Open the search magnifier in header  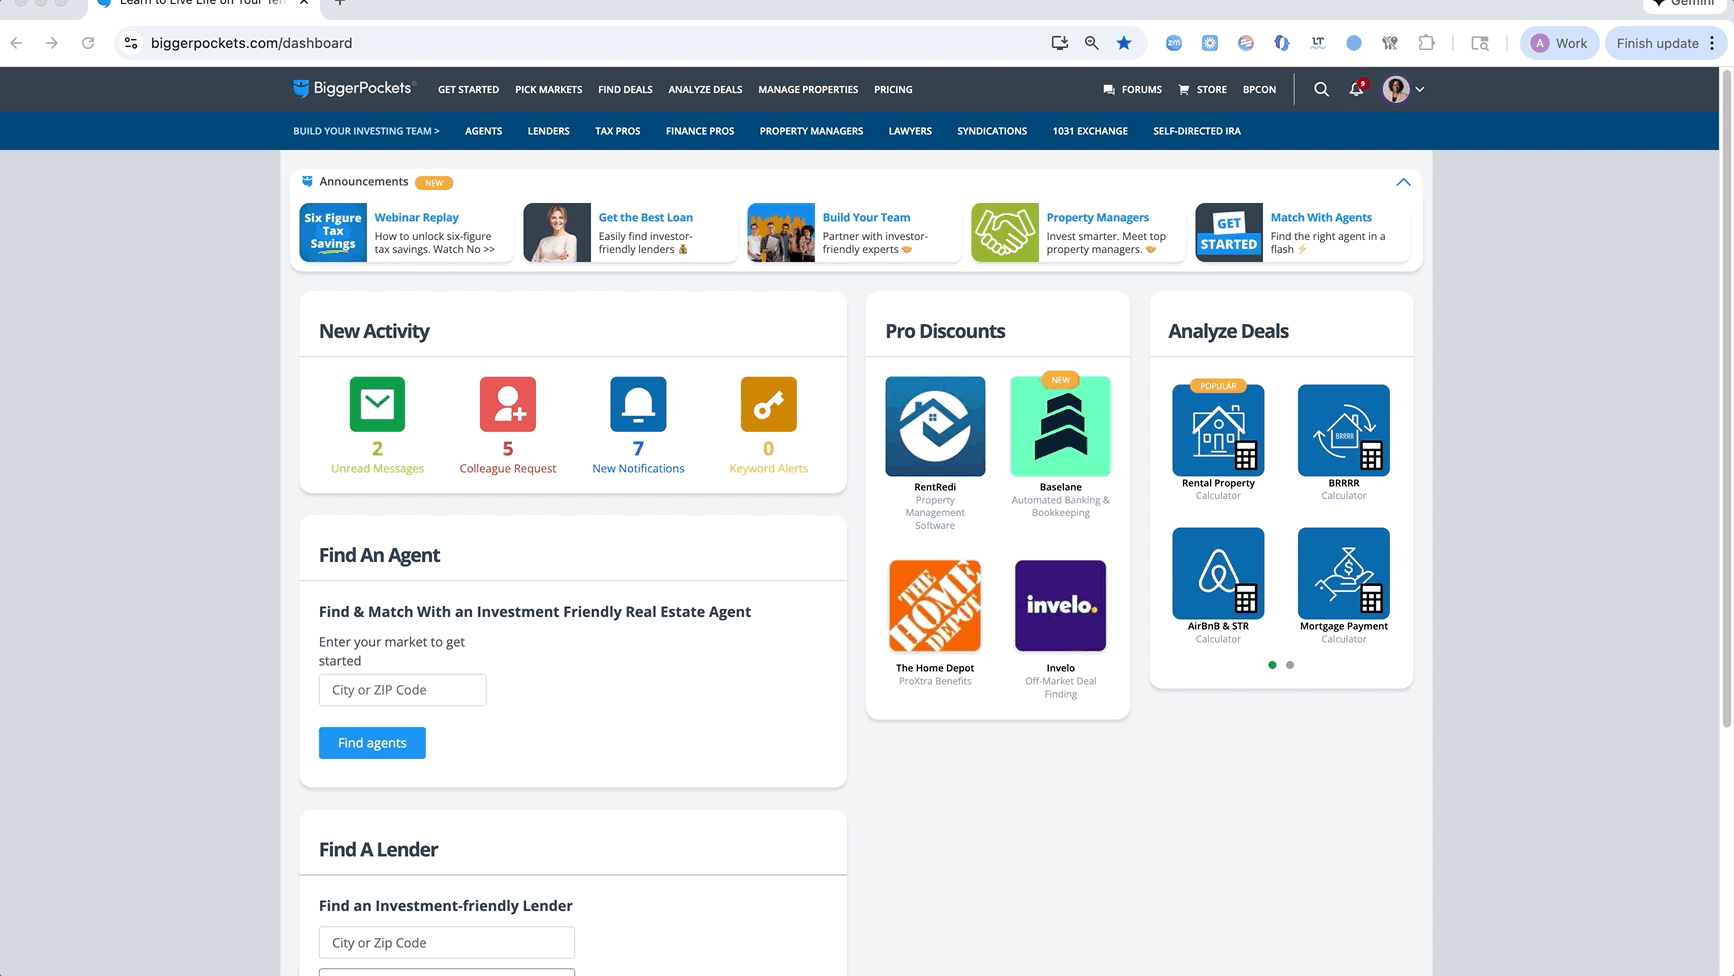(1321, 90)
